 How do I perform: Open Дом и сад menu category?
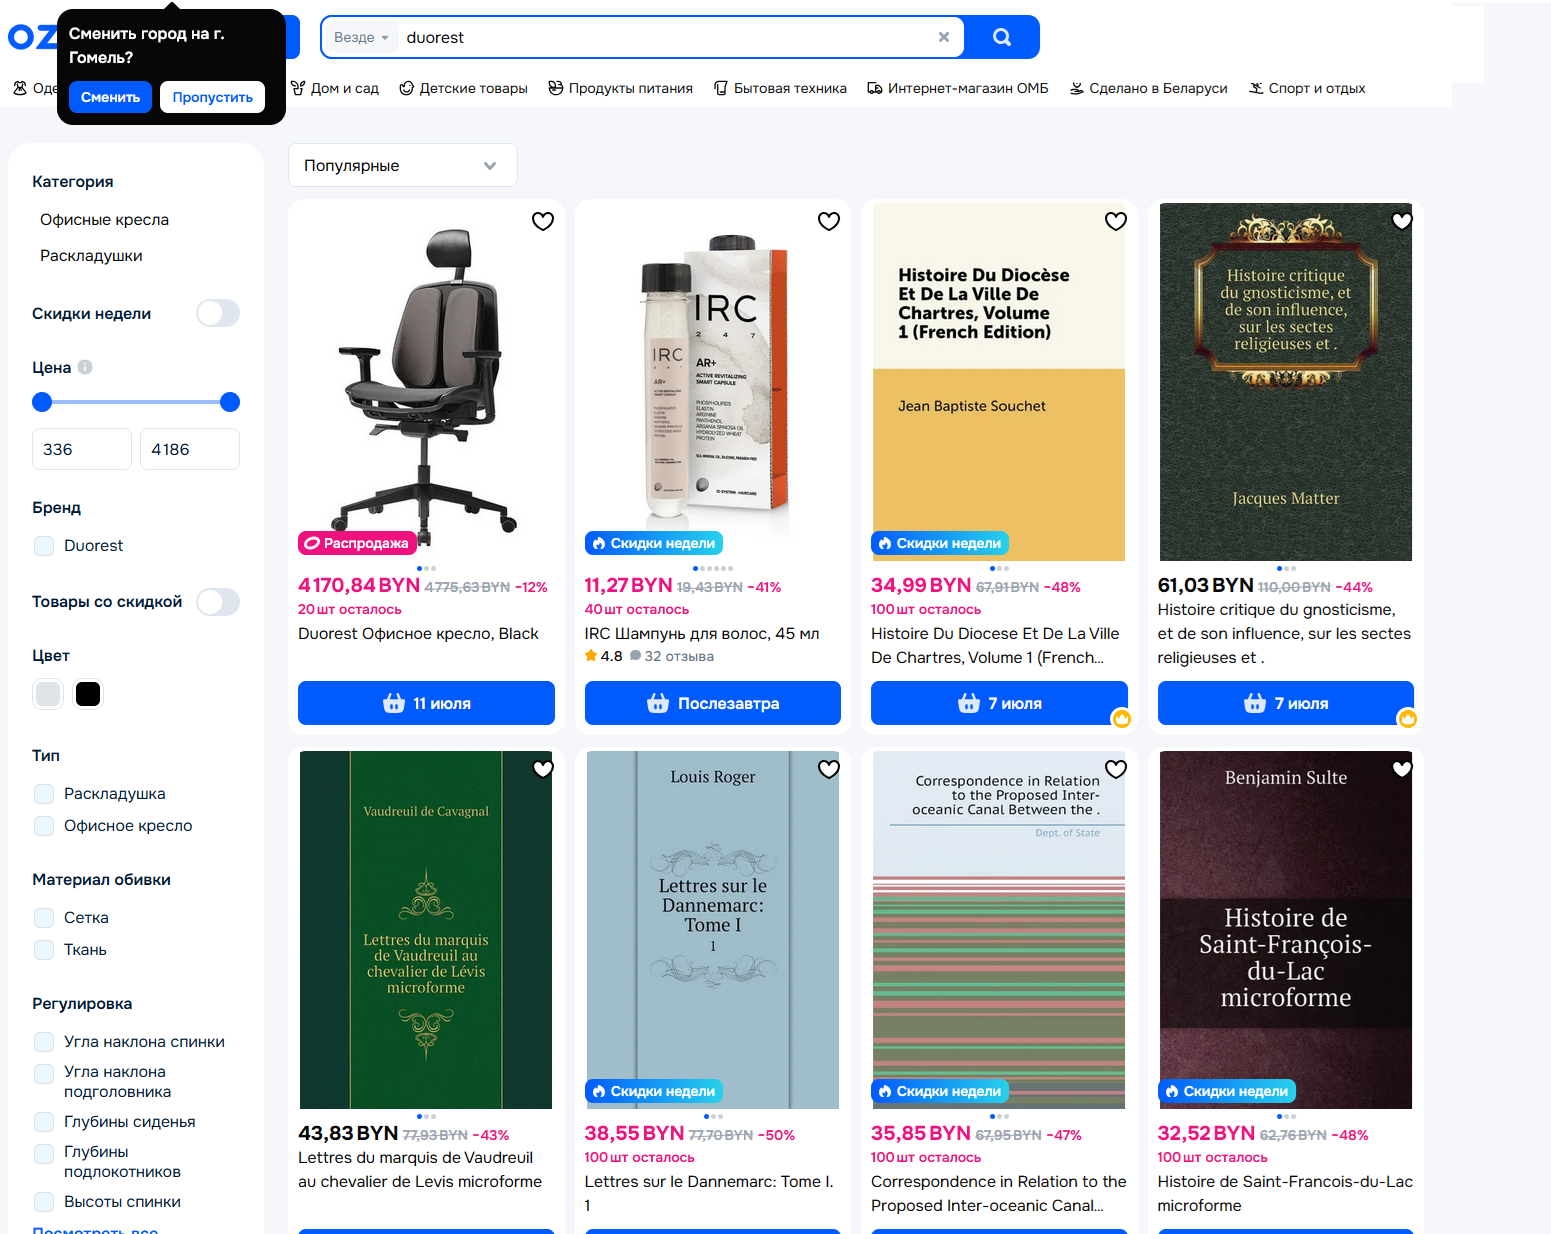point(335,88)
